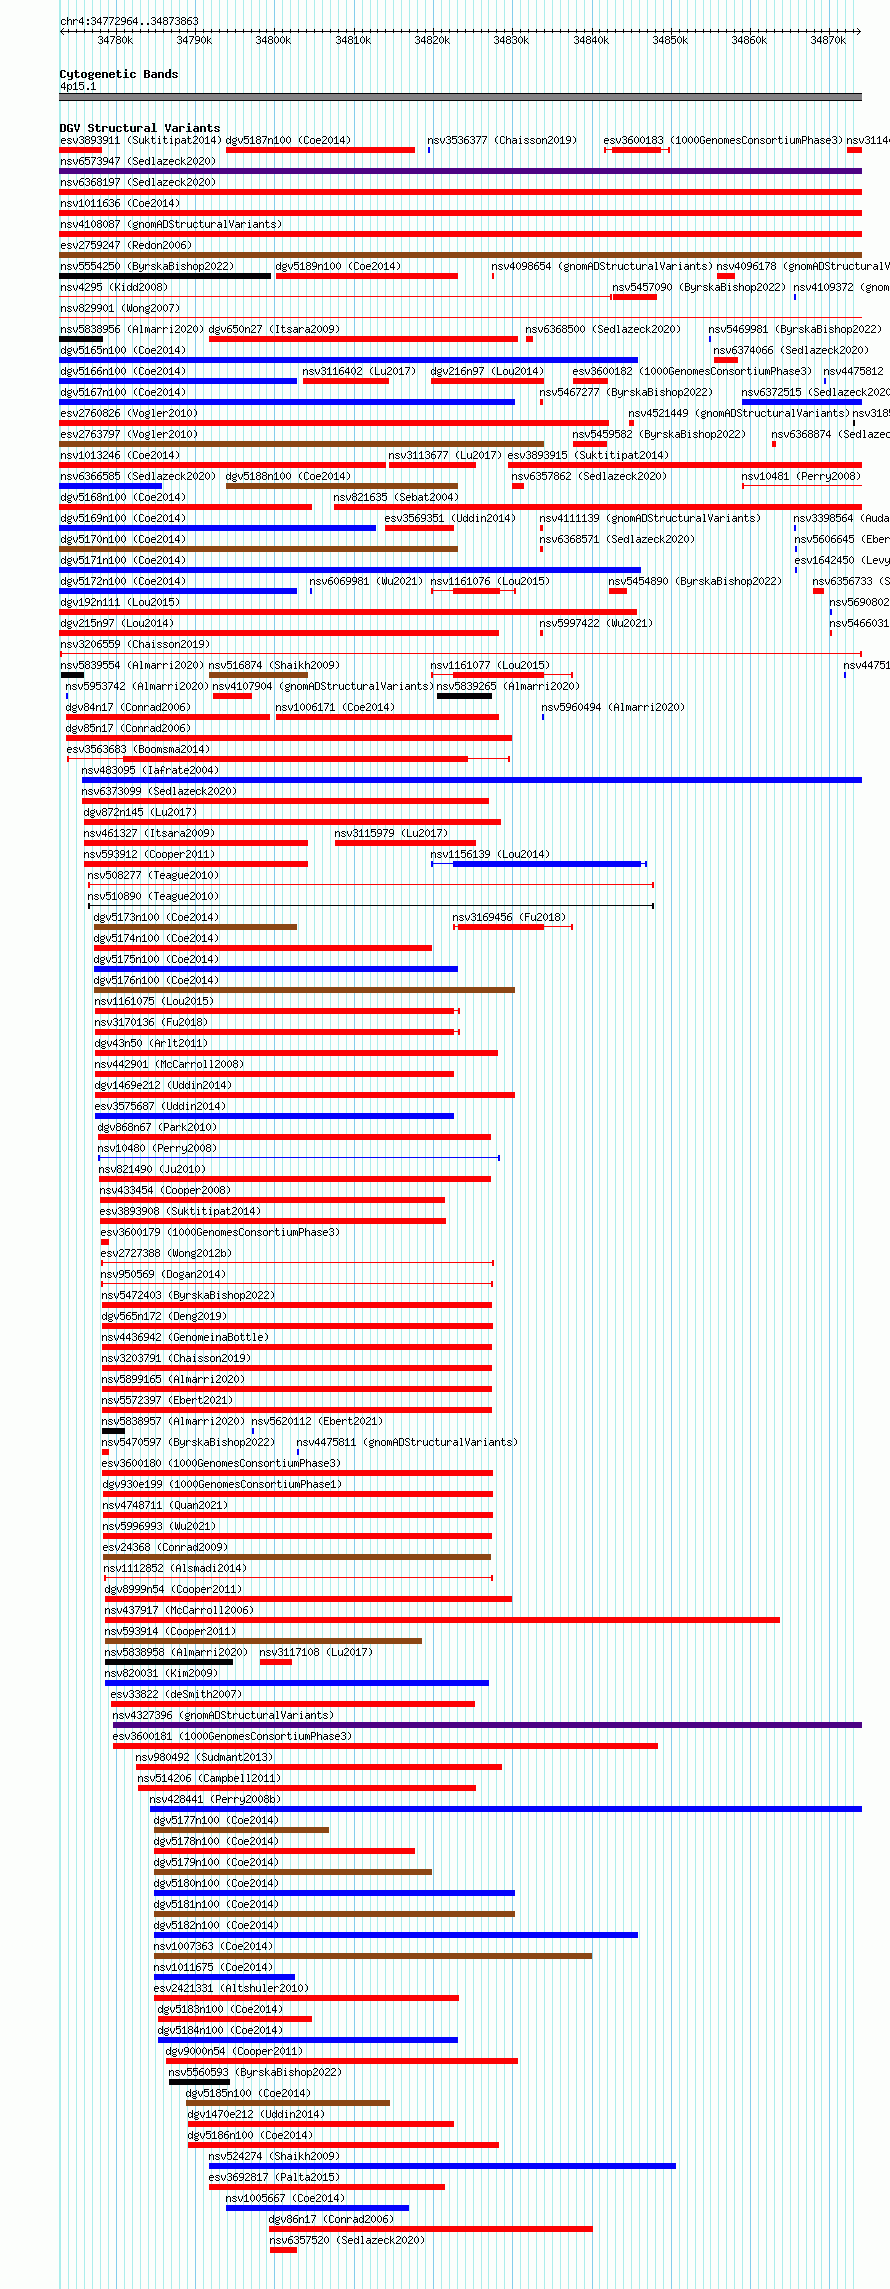Click nsv508277 (Teague2010) label
890x2289 pixels.
point(153,875)
